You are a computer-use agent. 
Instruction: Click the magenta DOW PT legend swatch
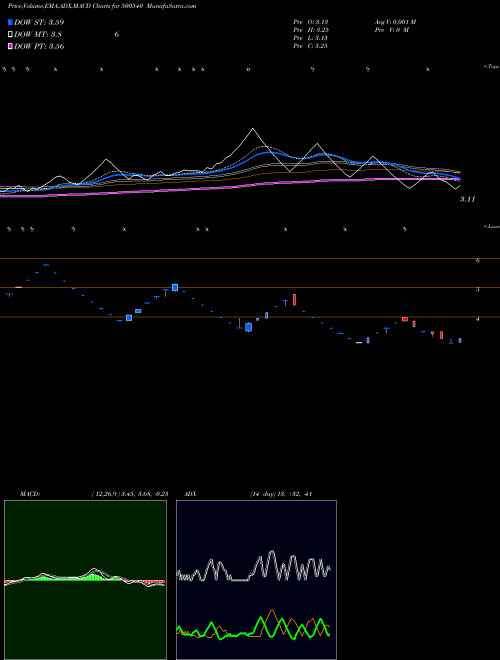10,46
